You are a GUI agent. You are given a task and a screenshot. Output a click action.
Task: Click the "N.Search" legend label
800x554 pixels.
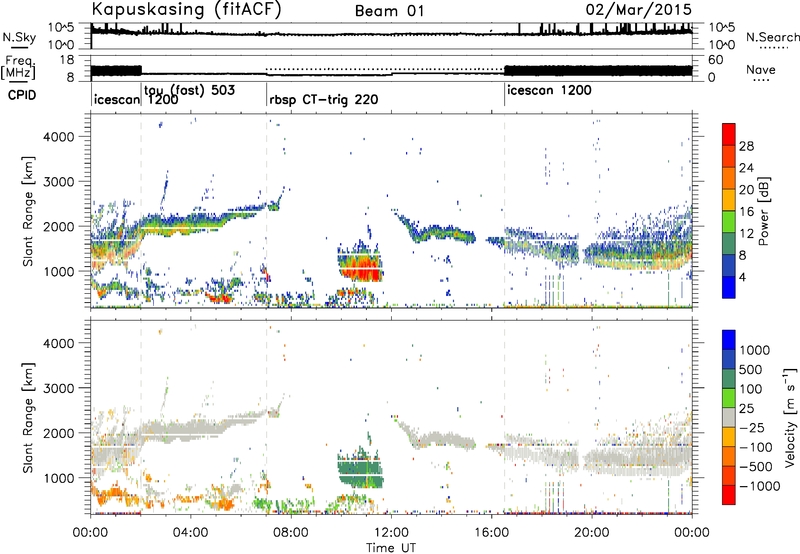pyautogui.click(x=772, y=37)
